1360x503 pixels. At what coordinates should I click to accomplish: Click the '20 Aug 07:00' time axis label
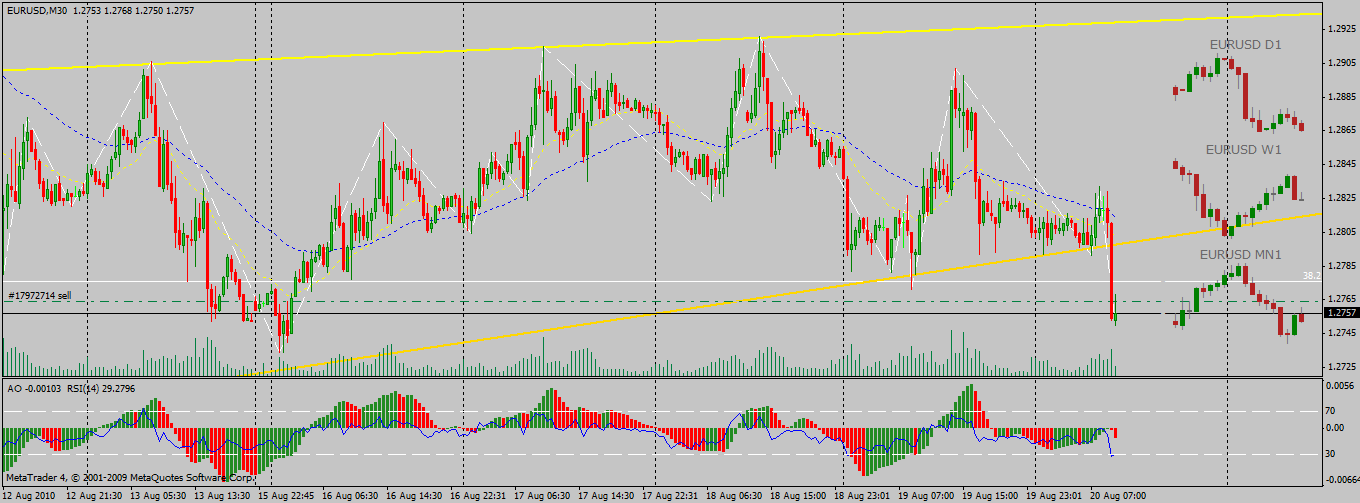tap(1119, 495)
